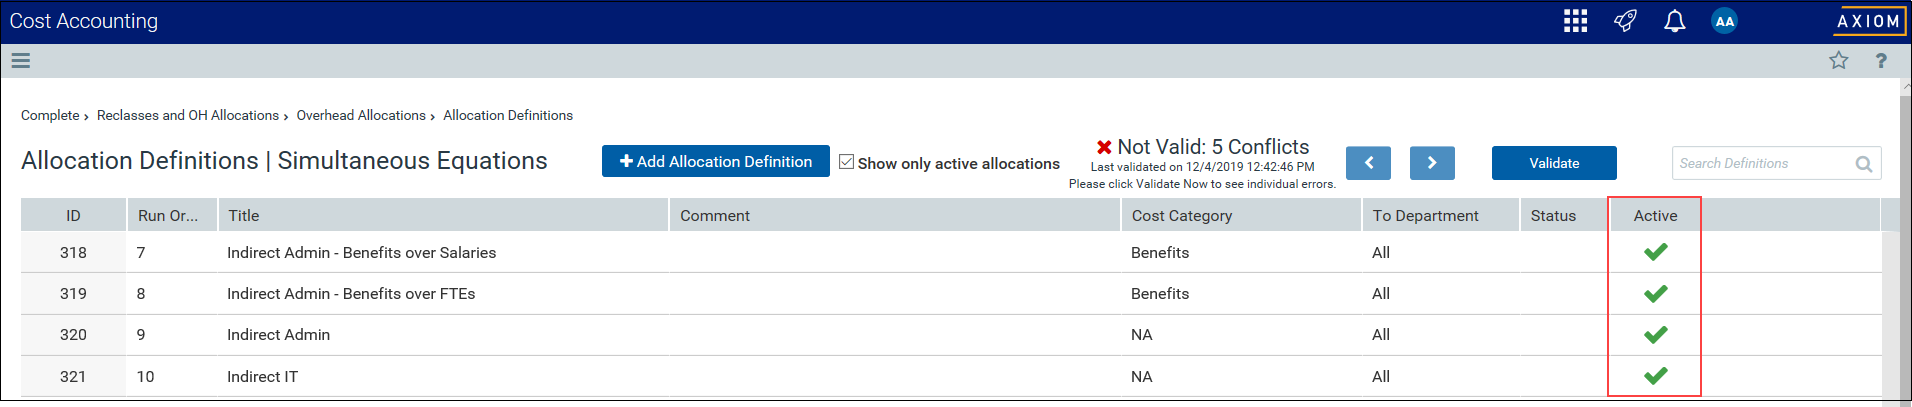The image size is (1912, 407).
Task: Click the vertical scrollbar on right edge
Action: (1905, 240)
